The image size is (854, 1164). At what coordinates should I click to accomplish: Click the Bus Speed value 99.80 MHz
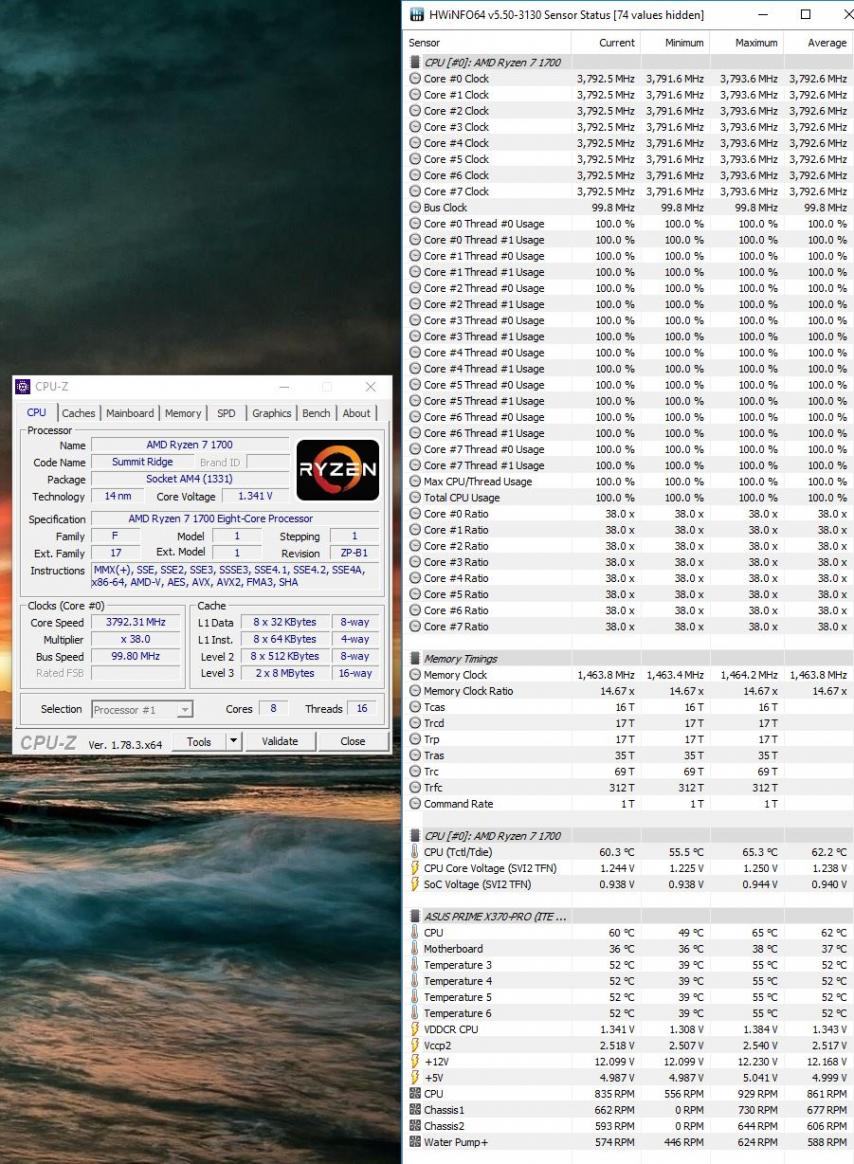tap(136, 656)
